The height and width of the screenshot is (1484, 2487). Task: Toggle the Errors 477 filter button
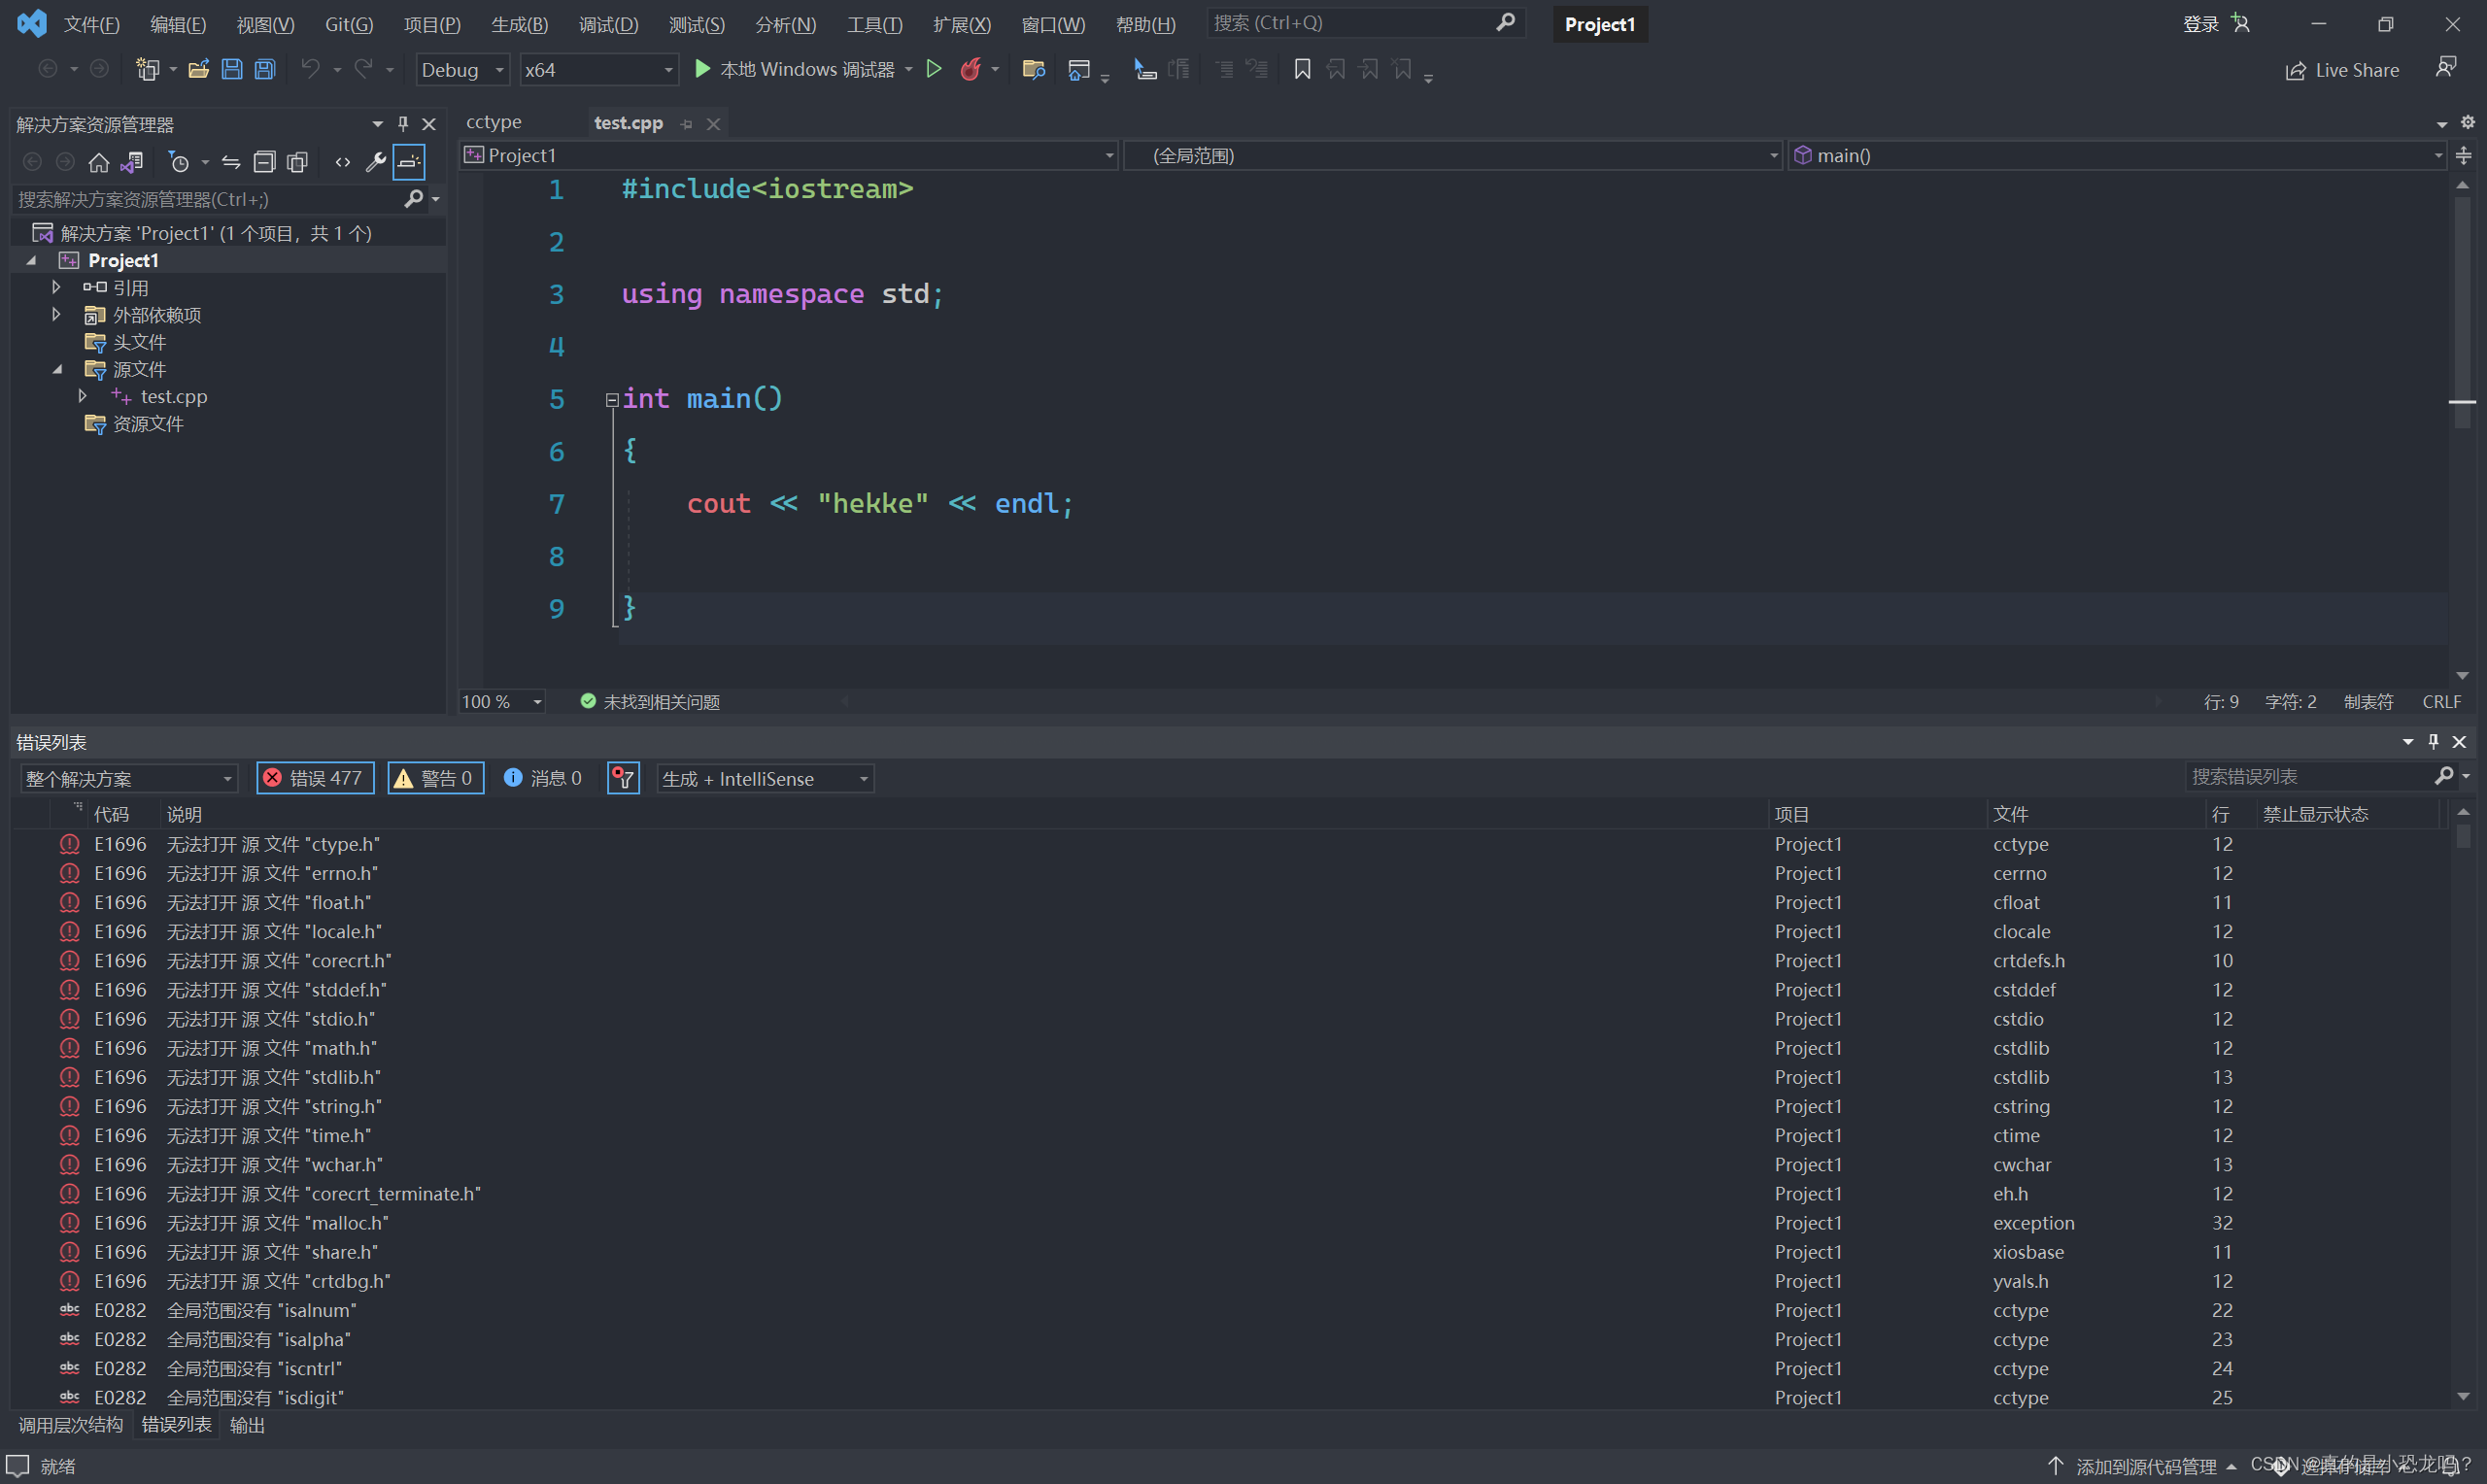click(x=315, y=778)
